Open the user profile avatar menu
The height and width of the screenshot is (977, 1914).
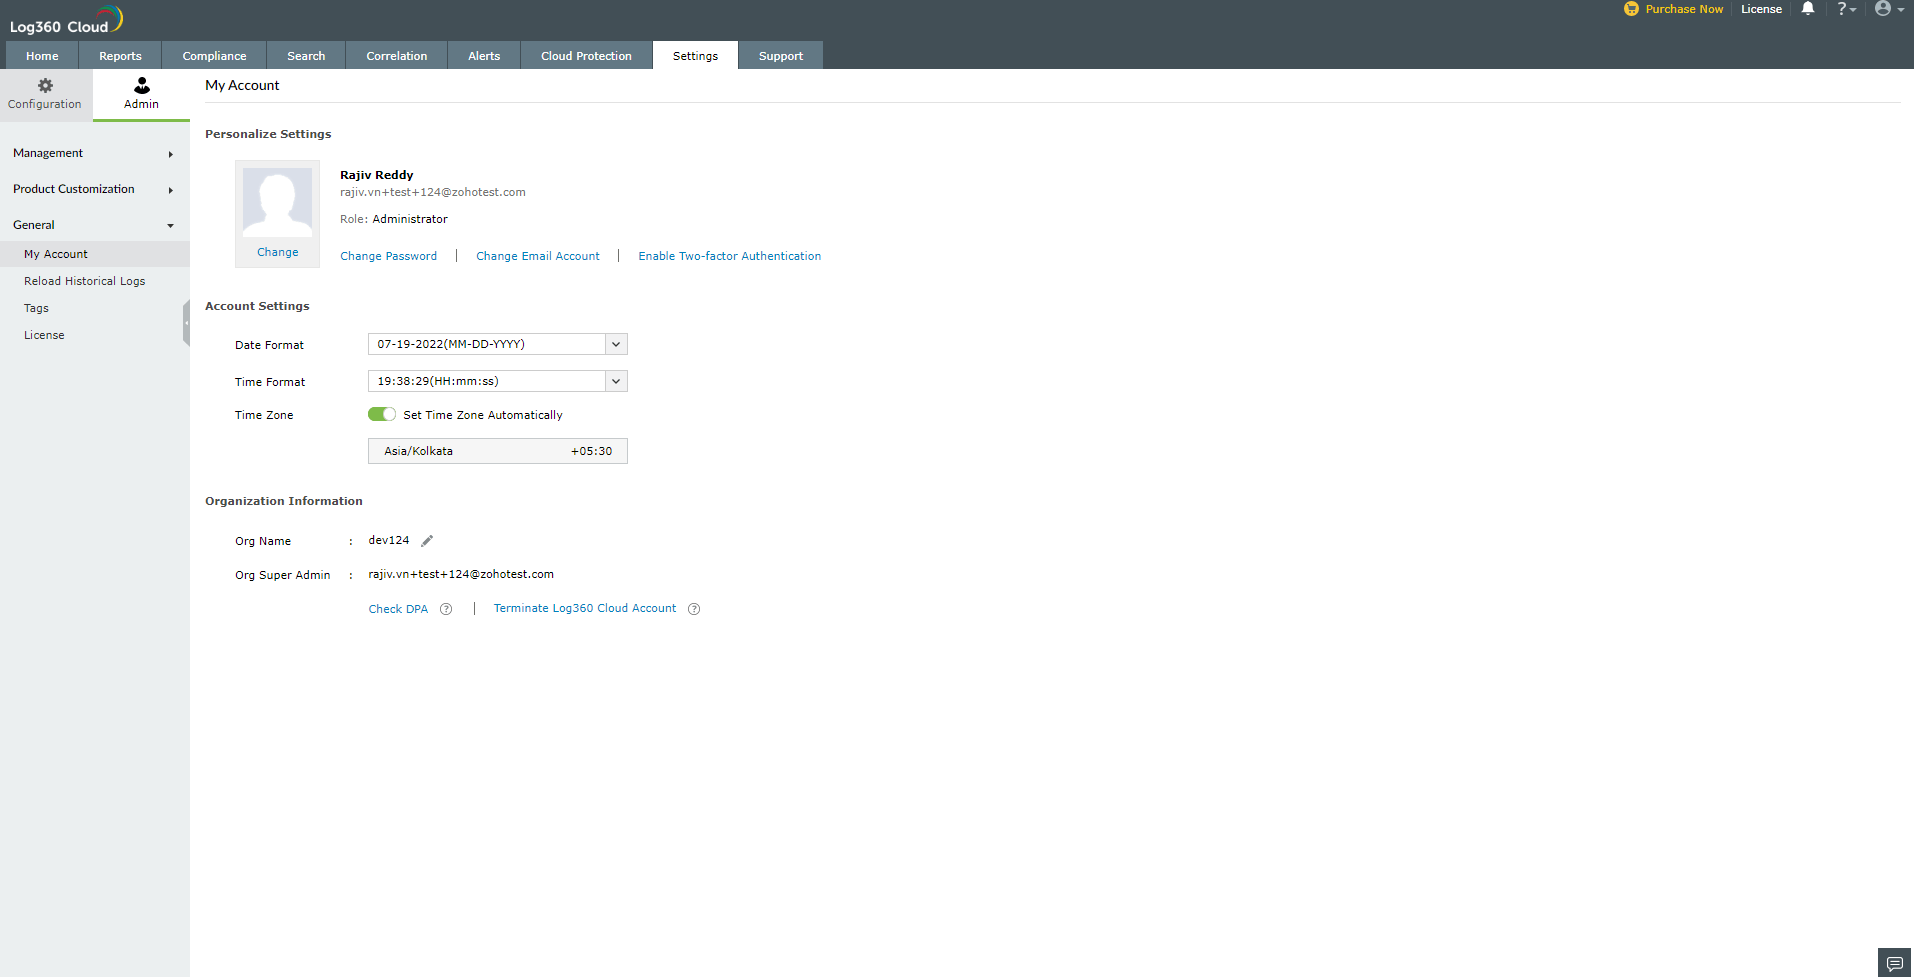(x=1889, y=9)
